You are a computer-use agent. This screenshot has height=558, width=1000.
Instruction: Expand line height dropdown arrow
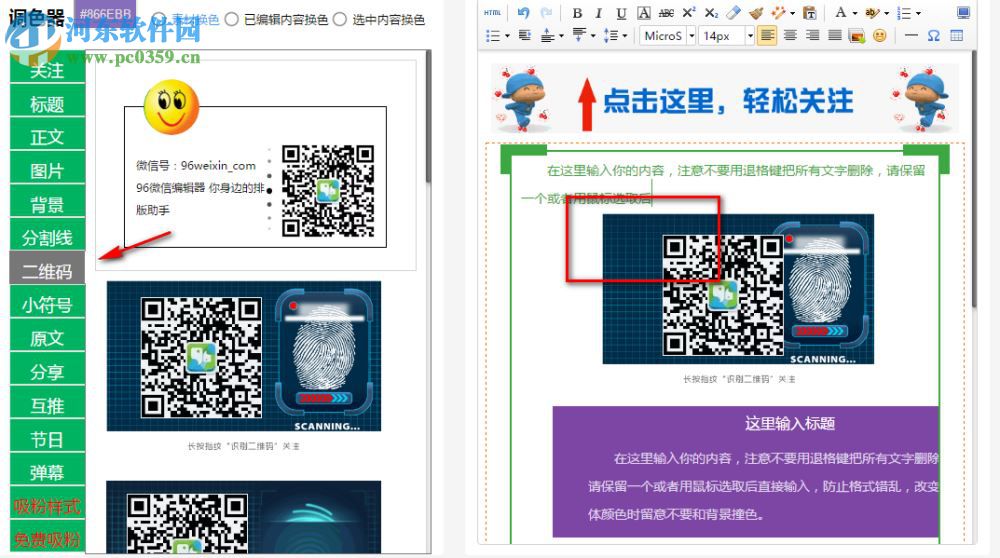(624, 36)
